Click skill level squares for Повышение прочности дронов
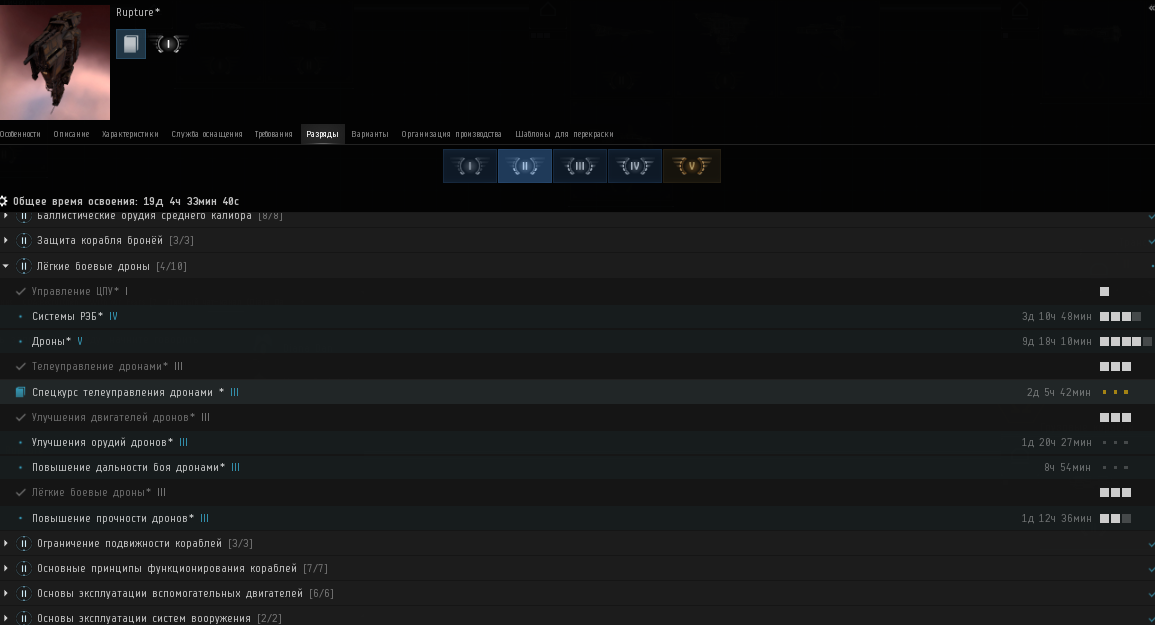Image resolution: width=1155 pixels, height=625 pixels. [x=1115, y=518]
